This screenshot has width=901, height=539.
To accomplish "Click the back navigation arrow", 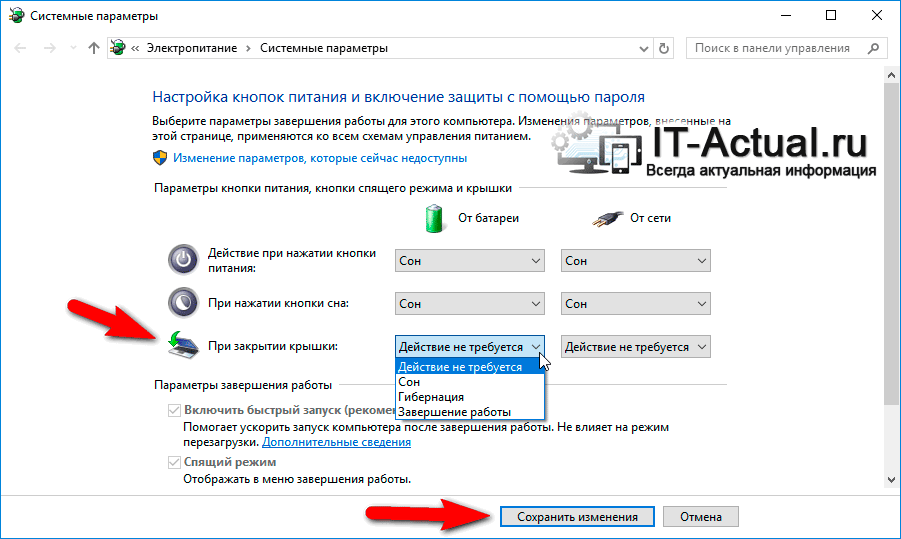I will pos(20,48).
